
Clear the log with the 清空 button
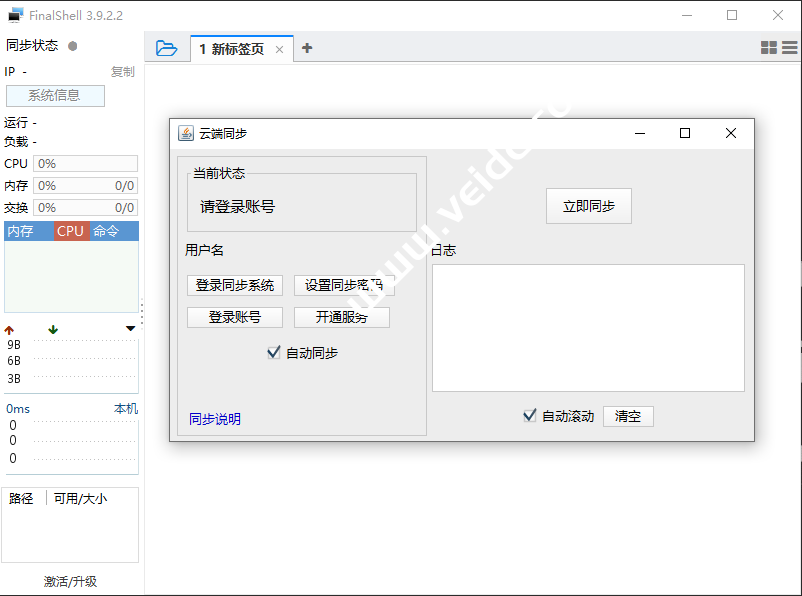pyautogui.click(x=628, y=416)
